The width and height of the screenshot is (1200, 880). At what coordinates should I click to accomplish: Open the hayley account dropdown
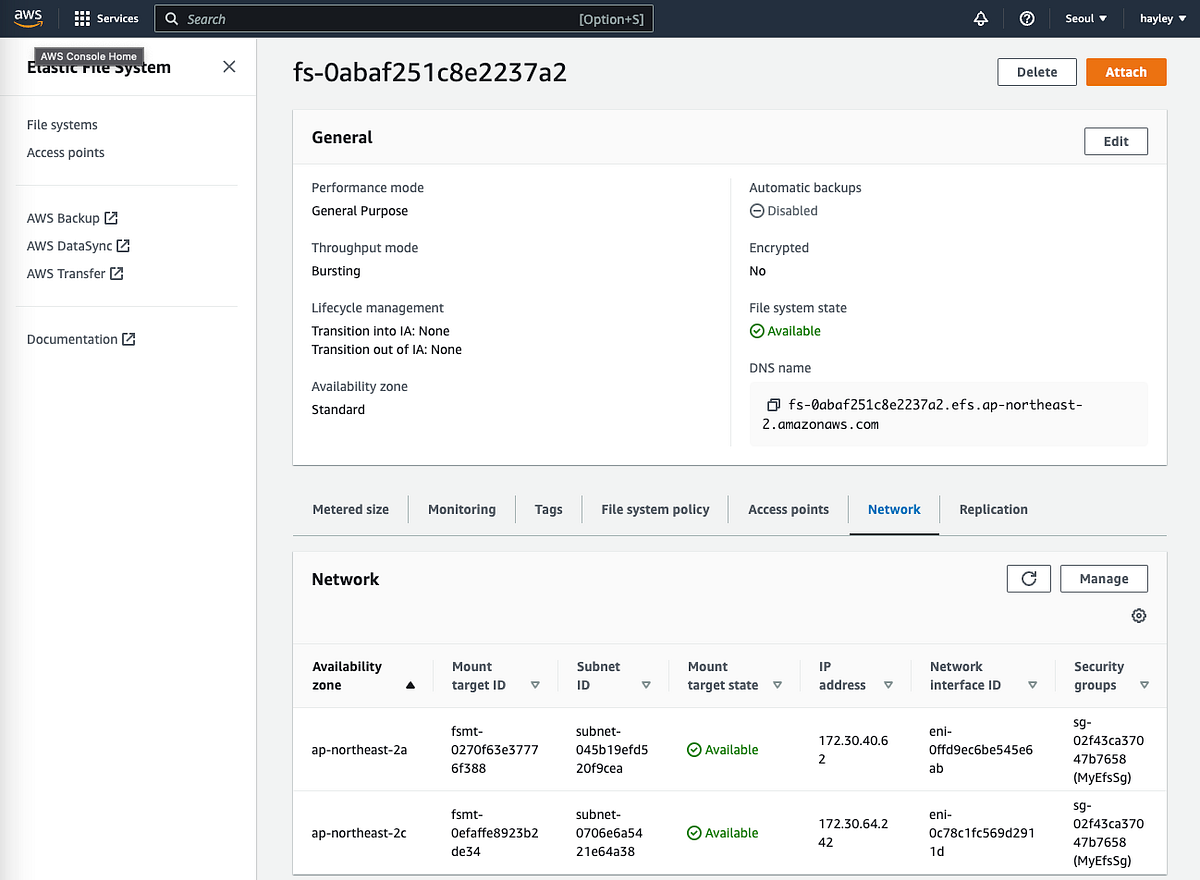click(1161, 18)
